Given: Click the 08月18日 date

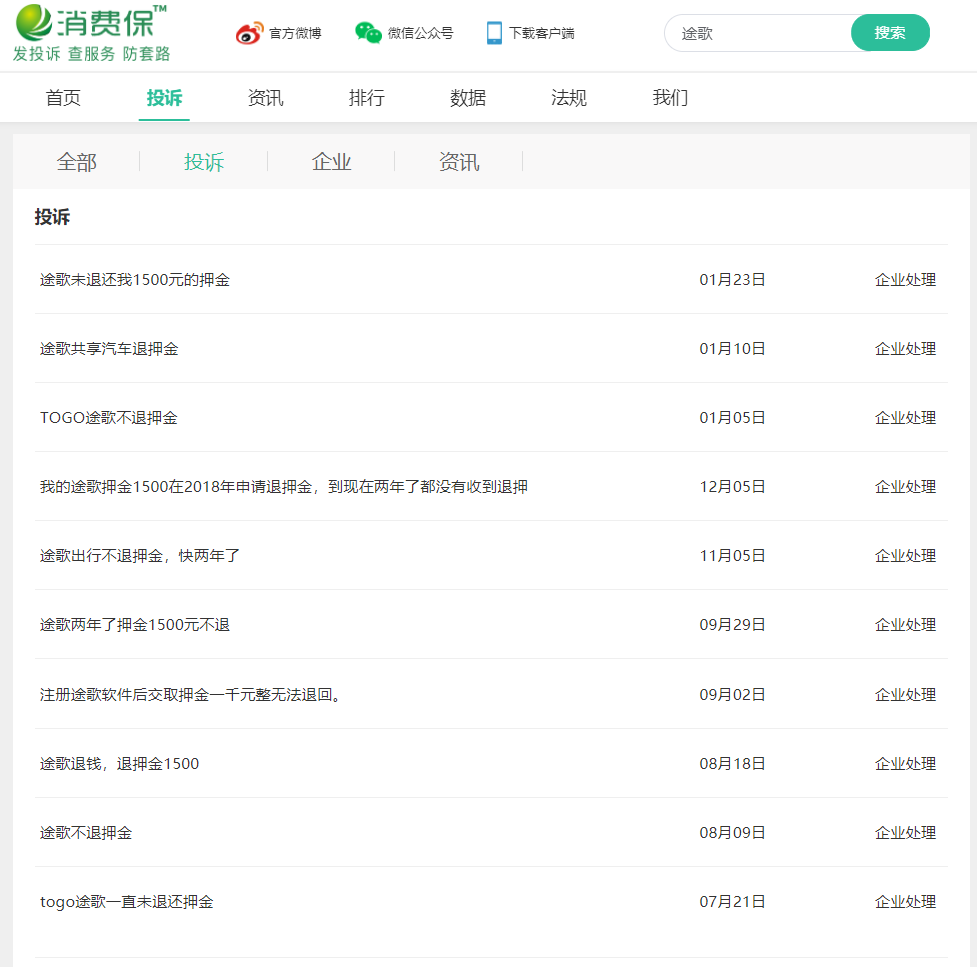Looking at the screenshot, I should 732,764.
